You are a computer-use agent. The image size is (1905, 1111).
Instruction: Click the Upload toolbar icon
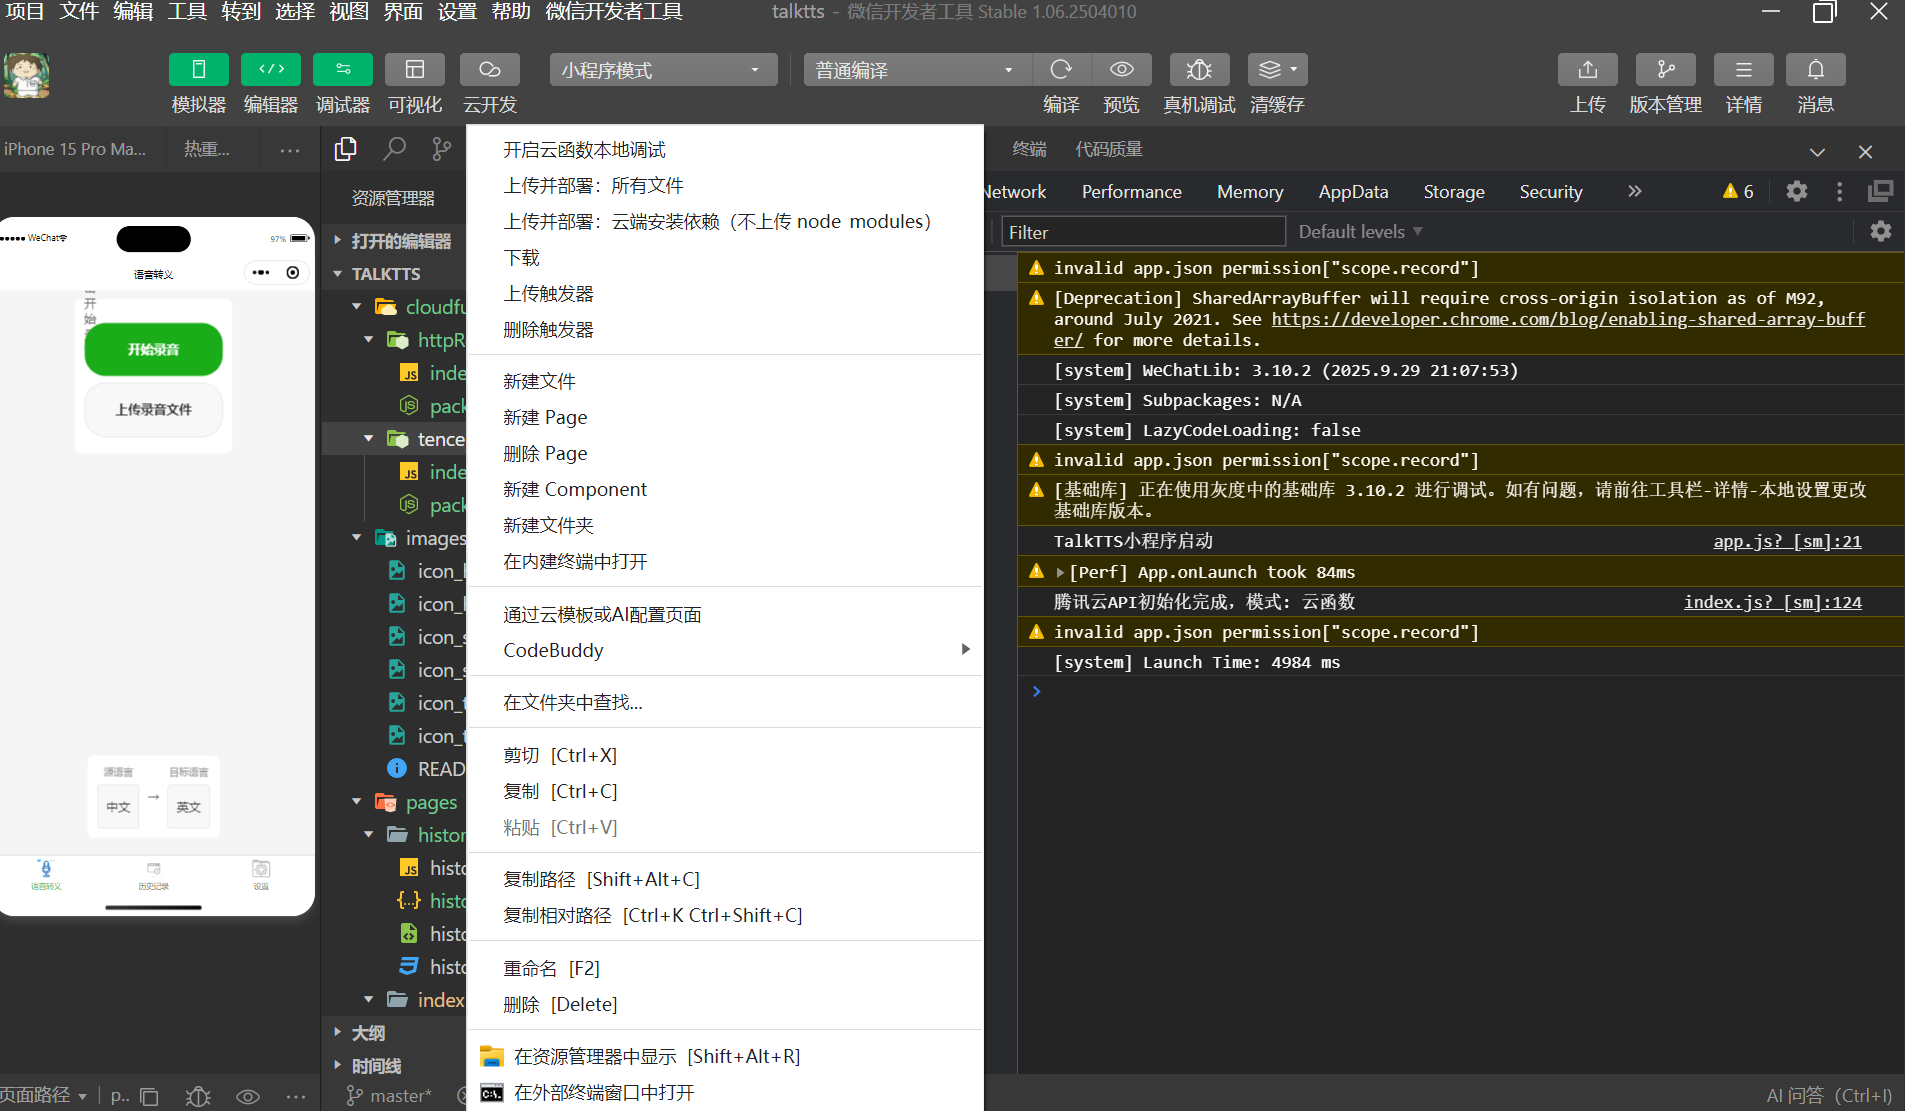point(1588,70)
